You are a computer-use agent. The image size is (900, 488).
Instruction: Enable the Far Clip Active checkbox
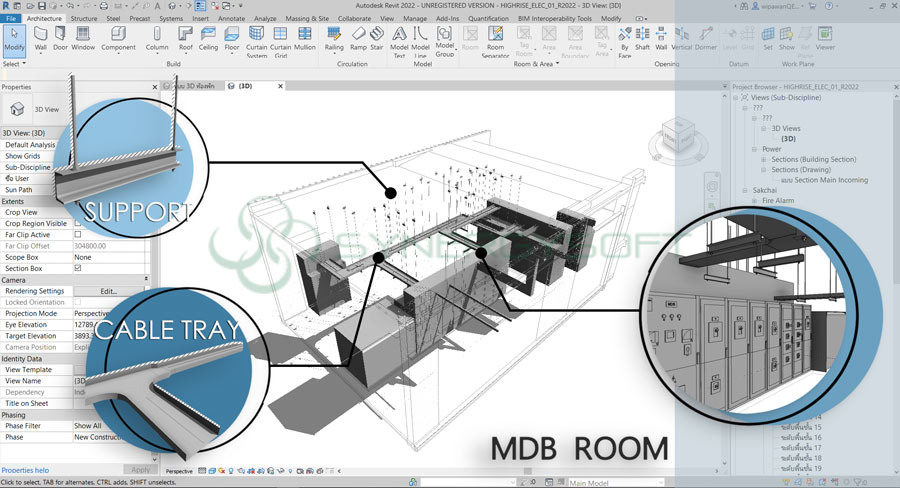point(78,235)
